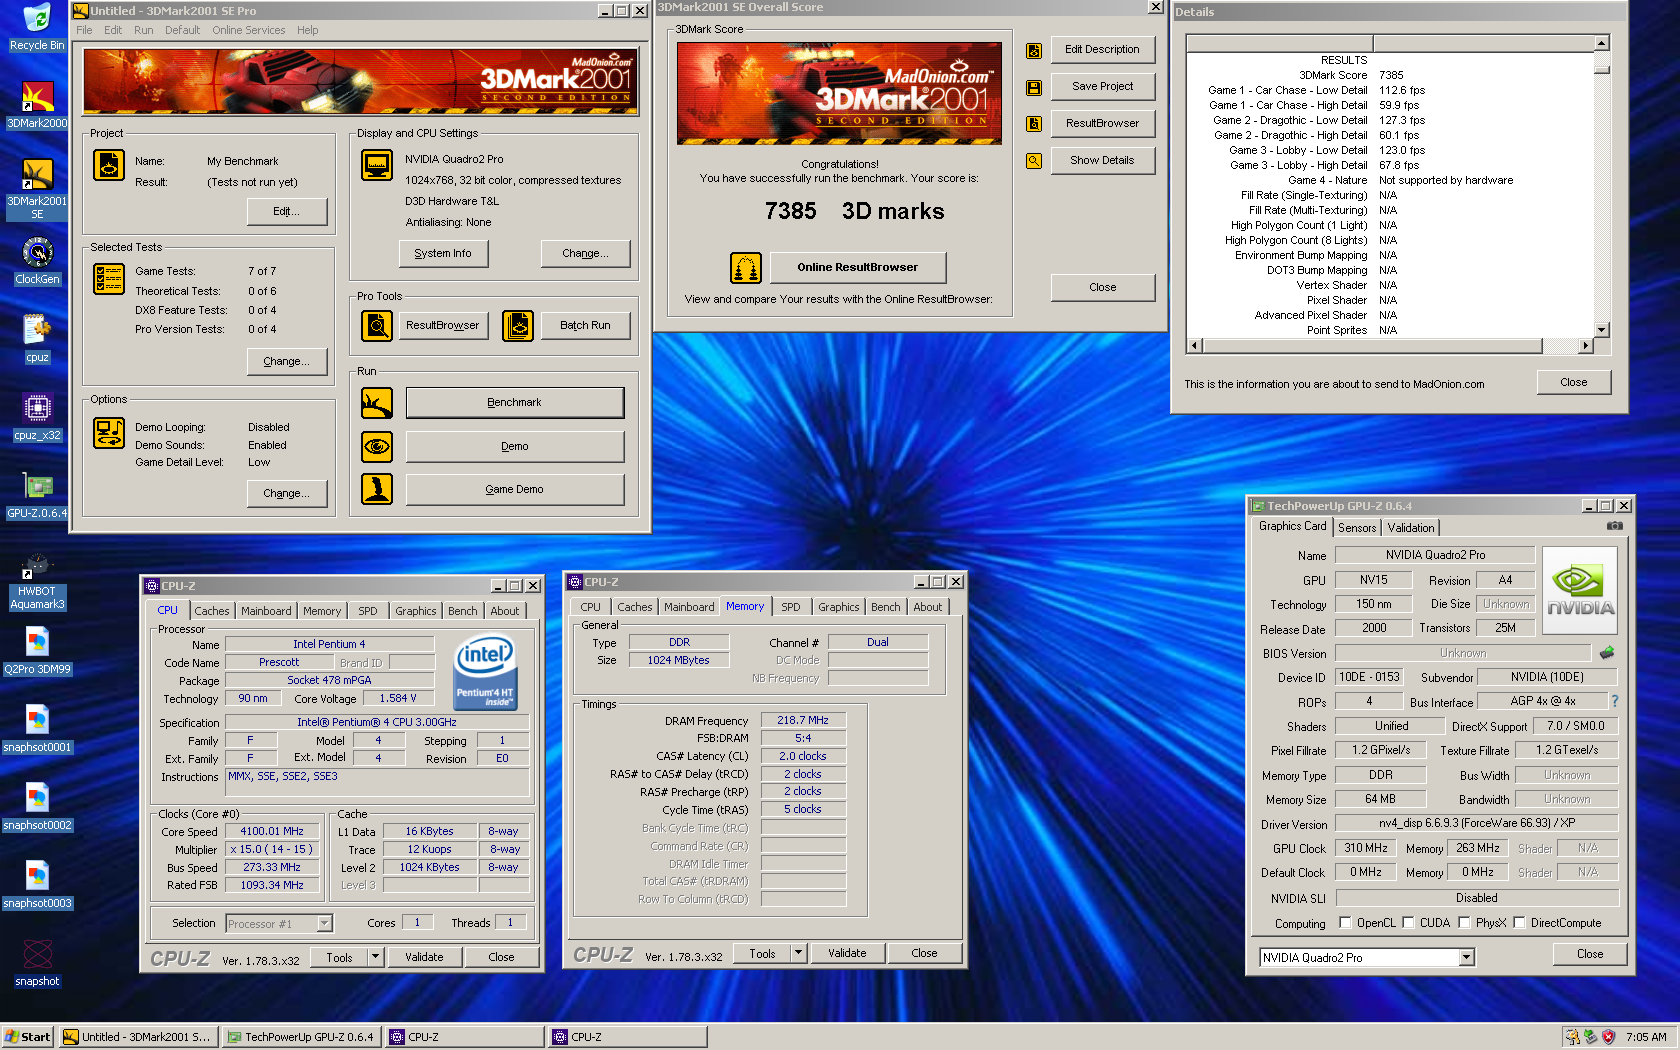Click the Details list vertical scrollbar down arrow

(1602, 329)
